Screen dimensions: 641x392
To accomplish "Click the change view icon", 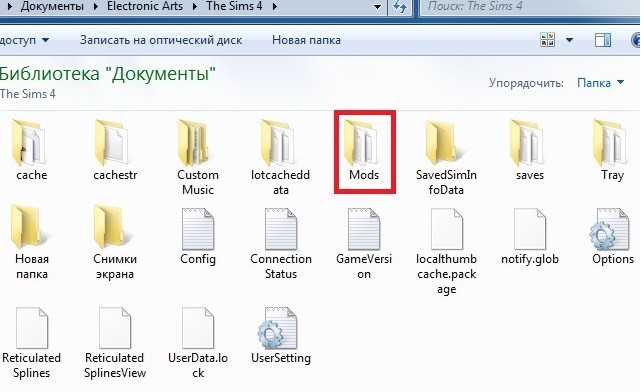I will (x=547, y=40).
